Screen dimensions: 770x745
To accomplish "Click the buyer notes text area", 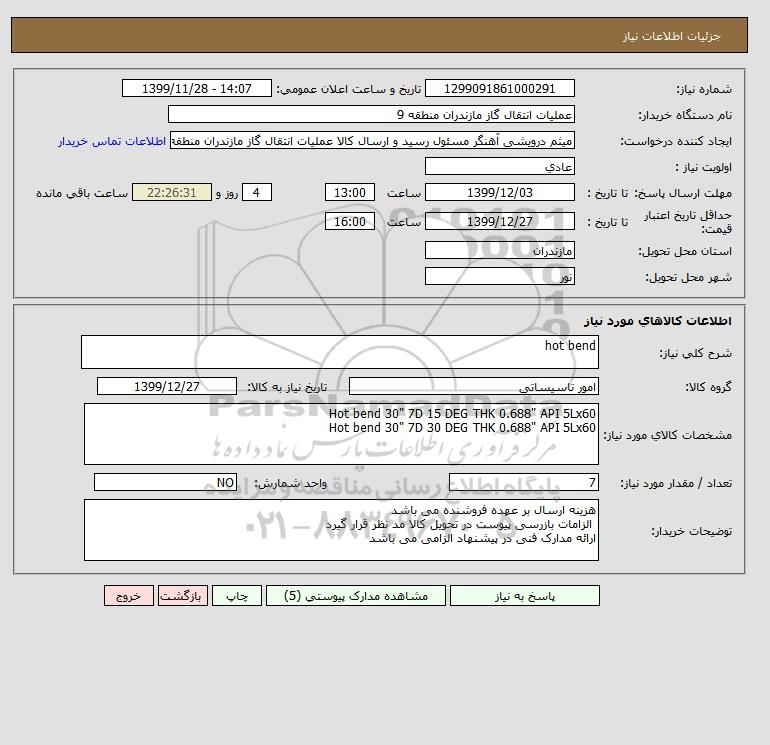I will (341, 530).
